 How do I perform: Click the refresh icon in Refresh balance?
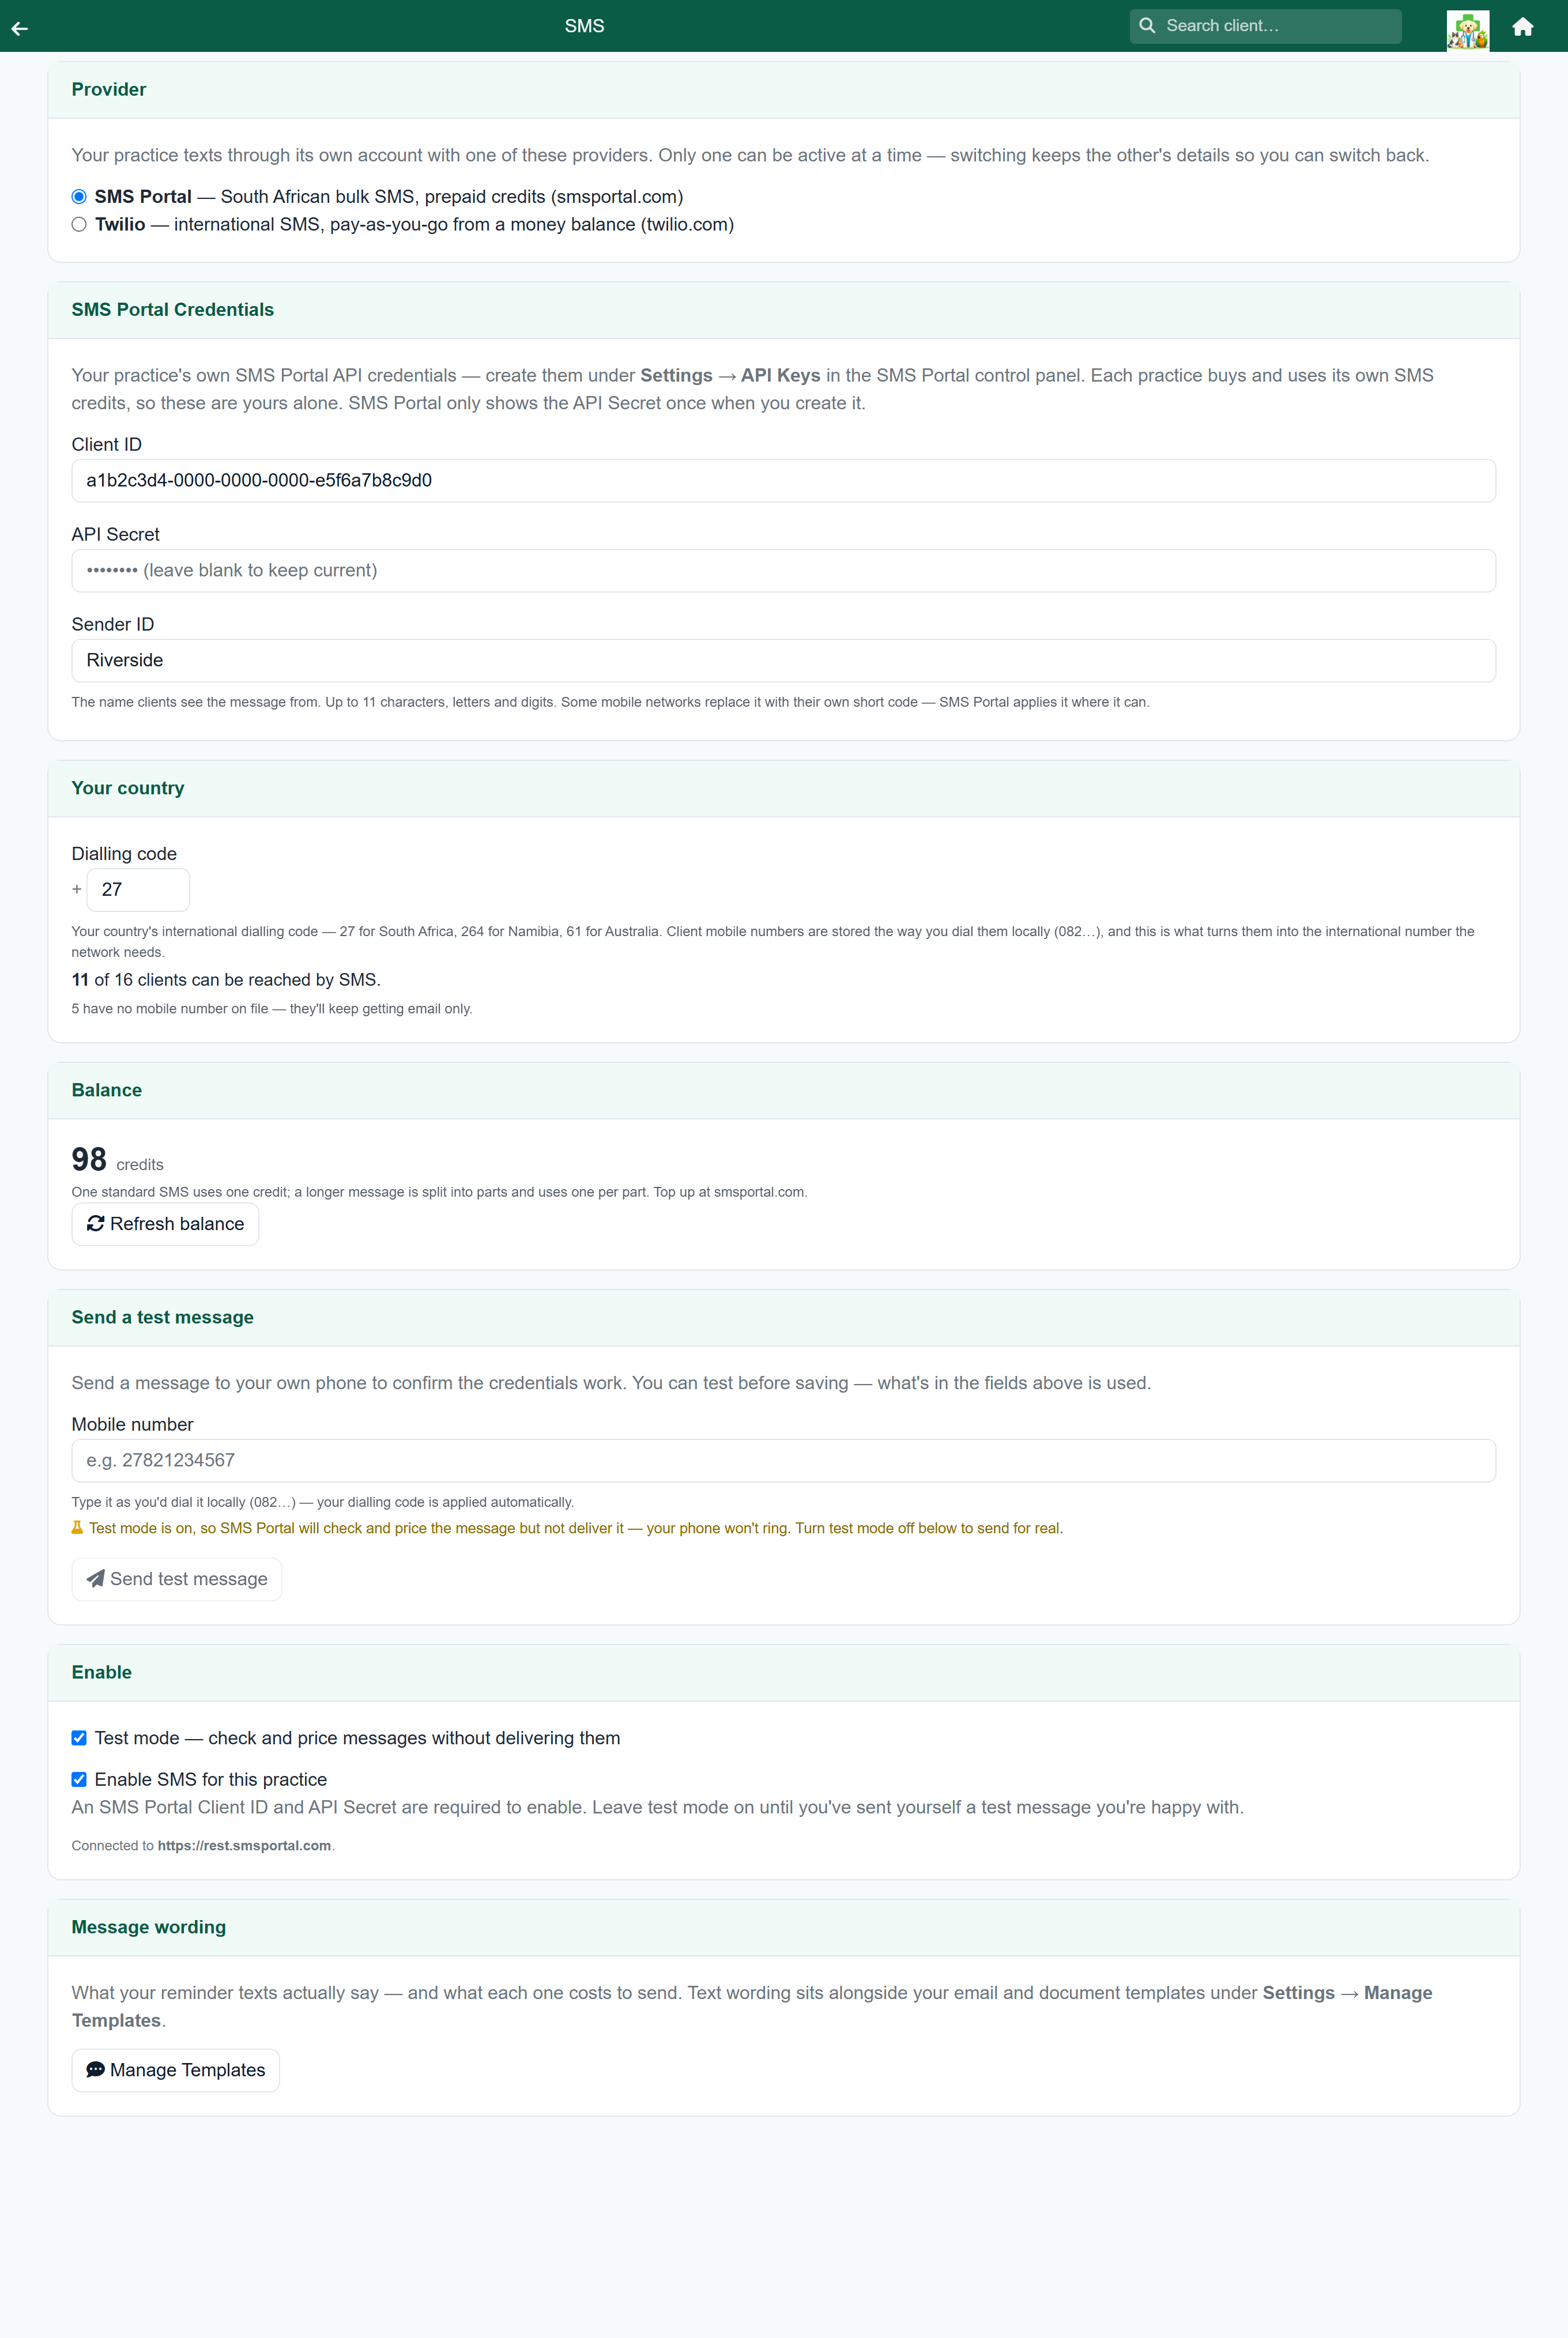click(96, 1223)
